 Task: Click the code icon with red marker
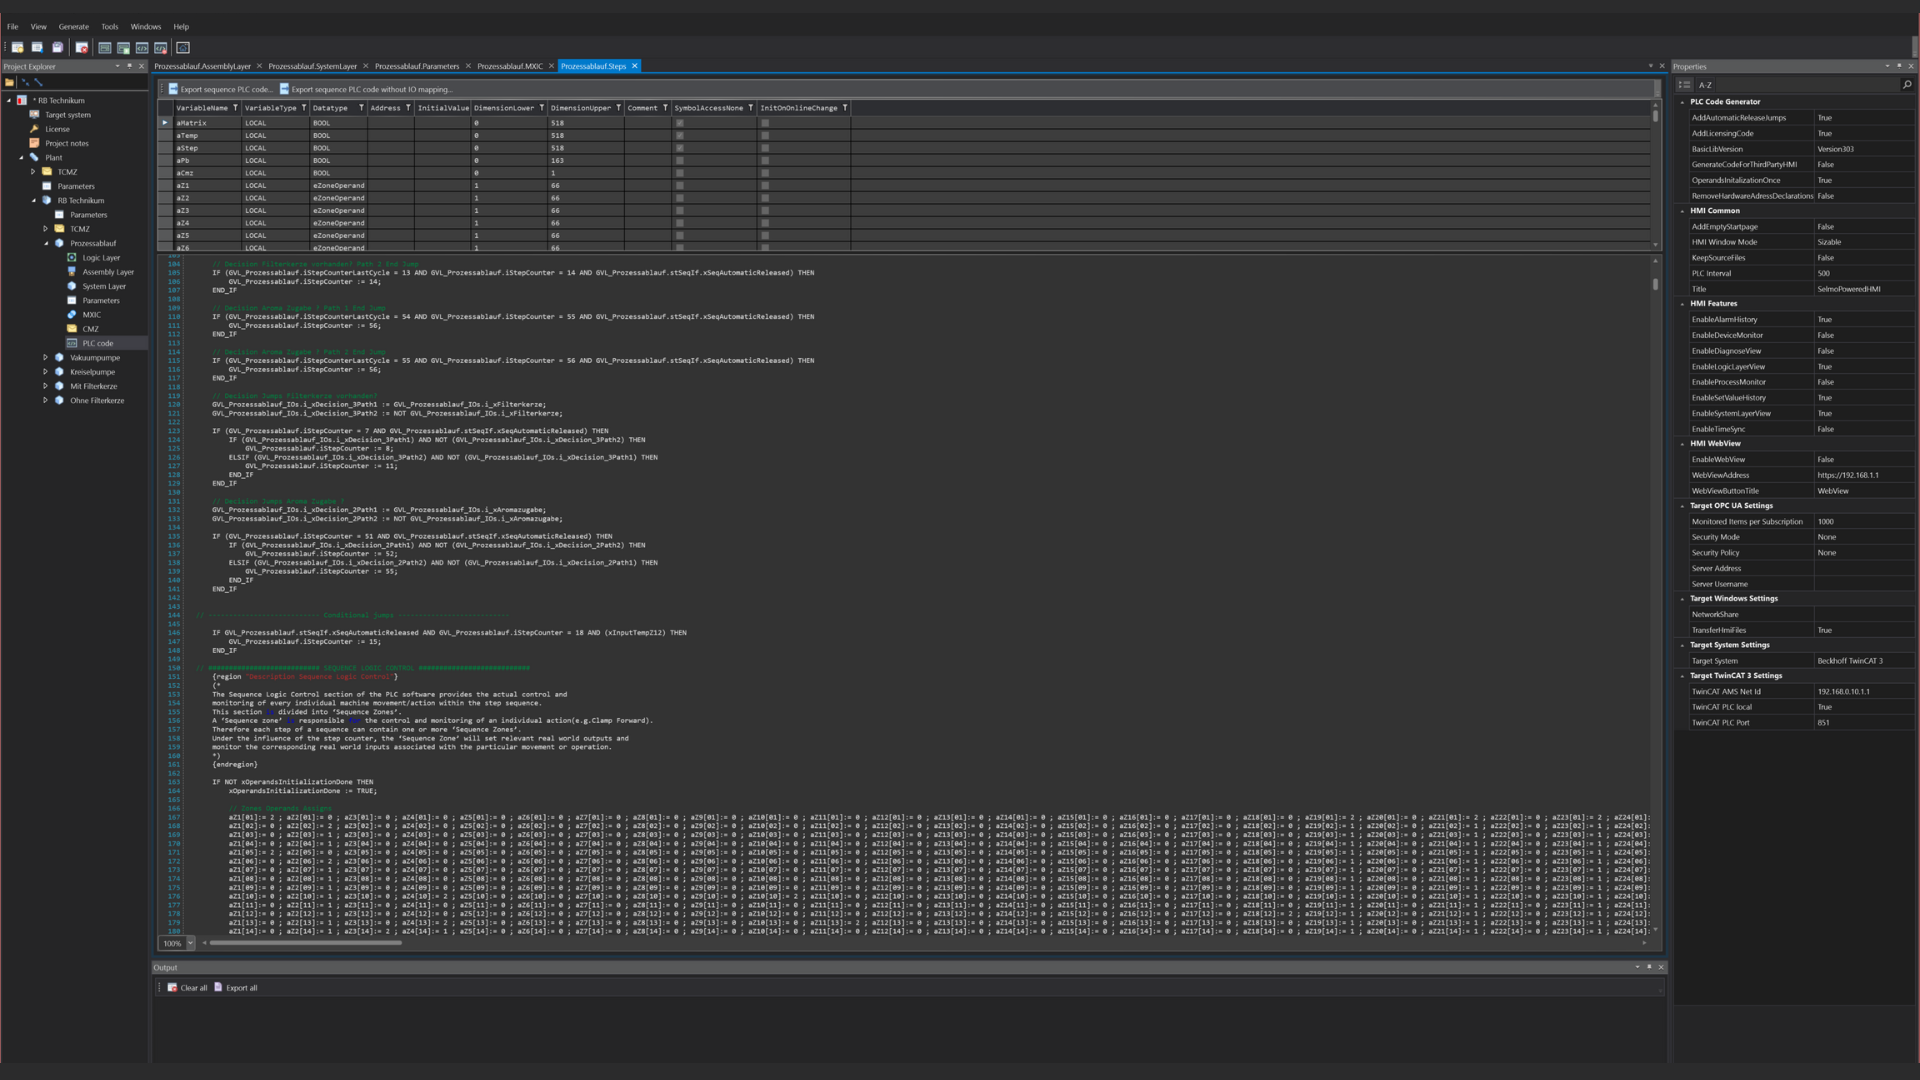(x=160, y=47)
